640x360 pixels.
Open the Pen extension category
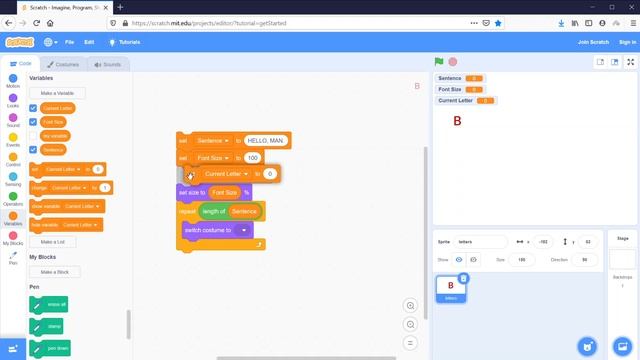click(13, 258)
